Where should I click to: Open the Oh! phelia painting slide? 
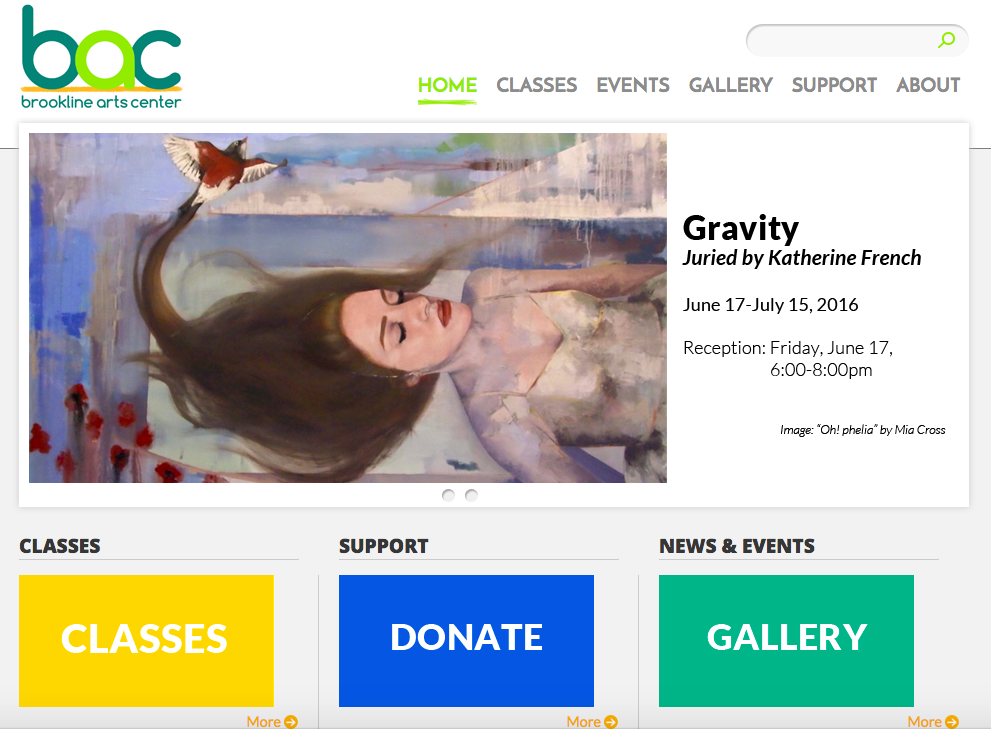(x=348, y=308)
